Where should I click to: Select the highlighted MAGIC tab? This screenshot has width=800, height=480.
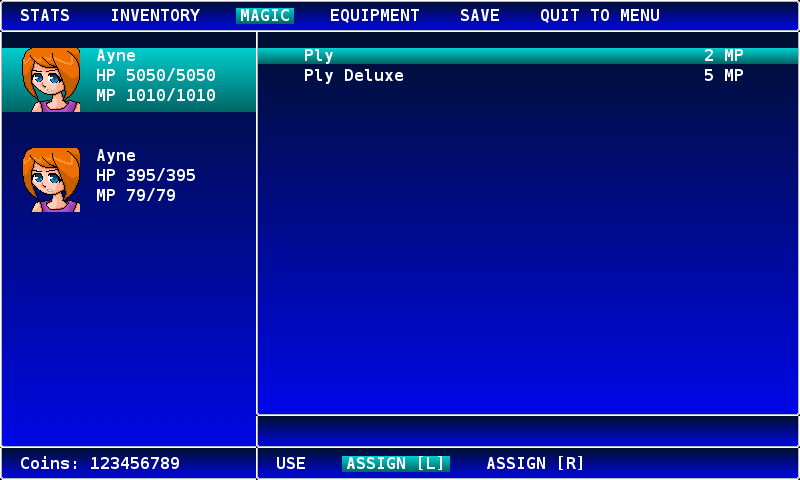(265, 16)
